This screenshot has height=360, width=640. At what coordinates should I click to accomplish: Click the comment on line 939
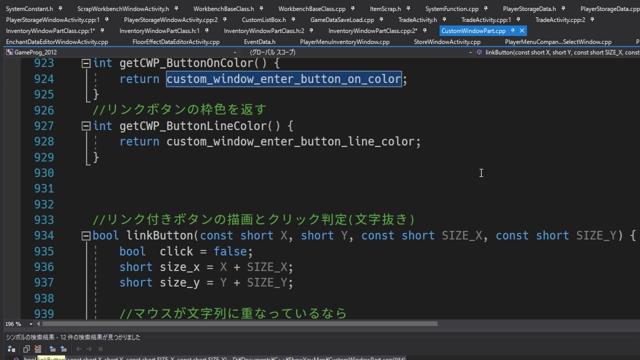(233, 313)
